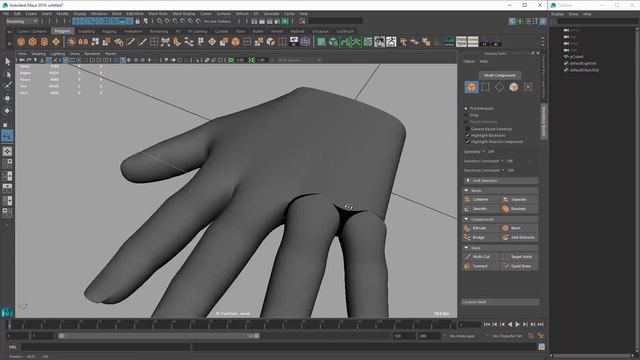Click the polygon cylinder shelf icon

(x=44, y=42)
